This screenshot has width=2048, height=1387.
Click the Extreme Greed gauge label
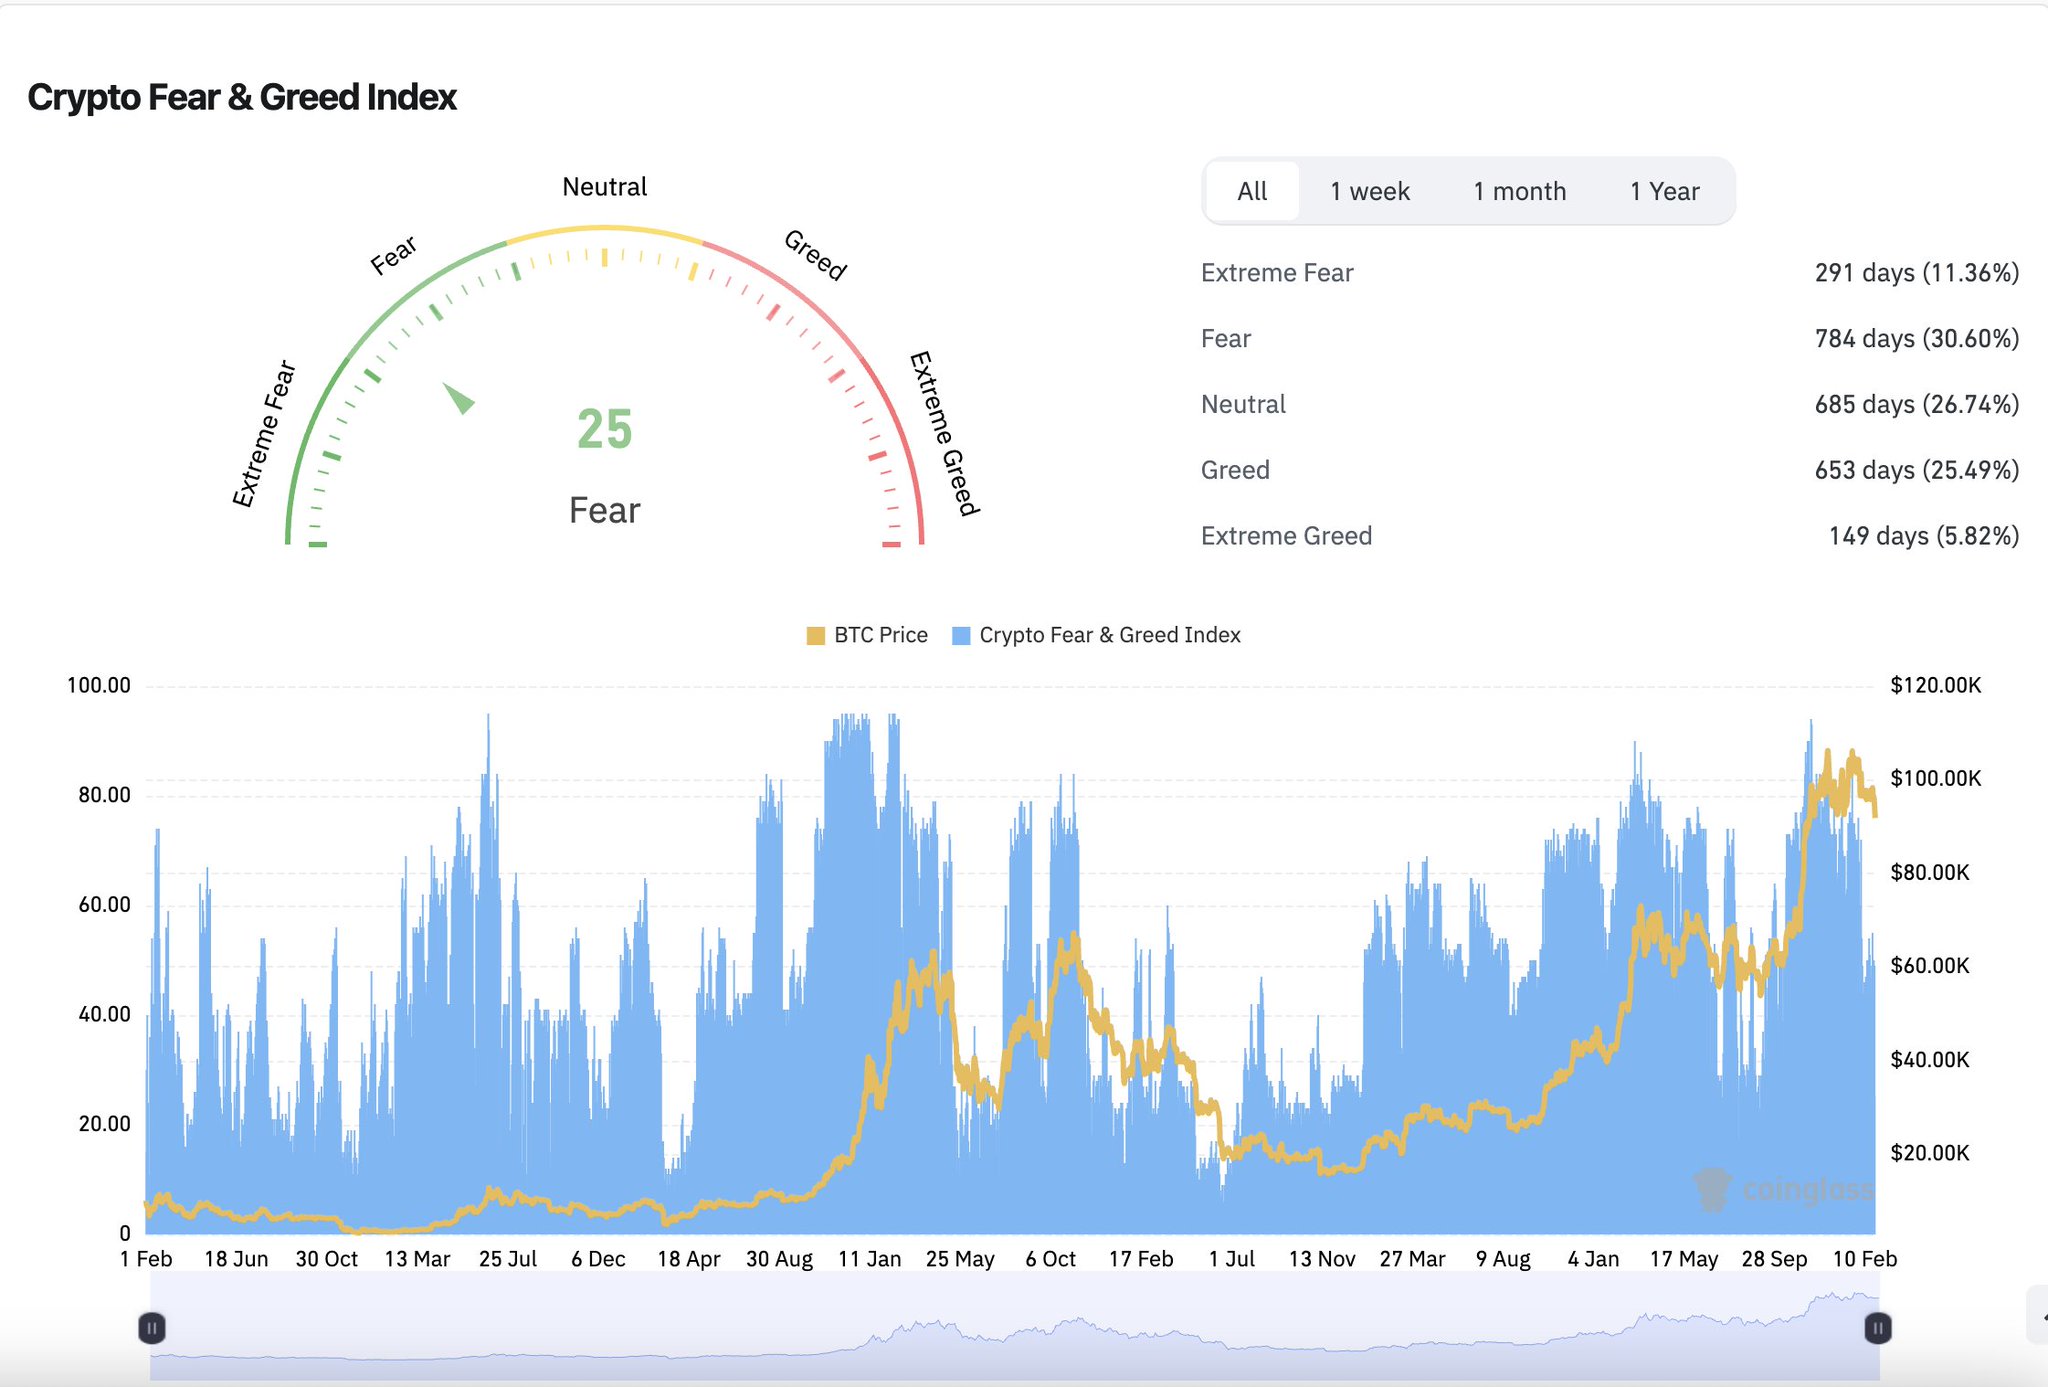click(944, 433)
